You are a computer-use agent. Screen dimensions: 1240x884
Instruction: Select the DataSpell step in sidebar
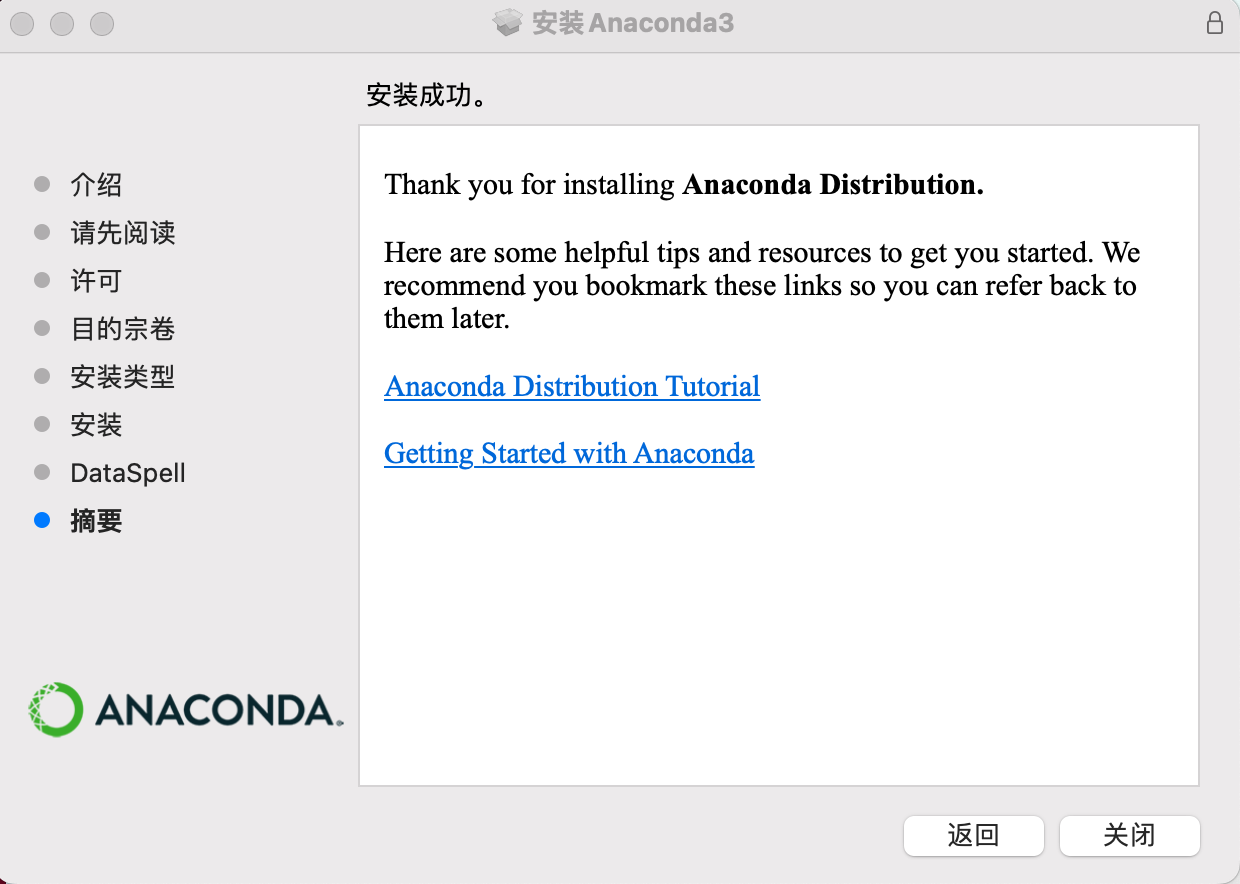pyautogui.click(x=127, y=472)
